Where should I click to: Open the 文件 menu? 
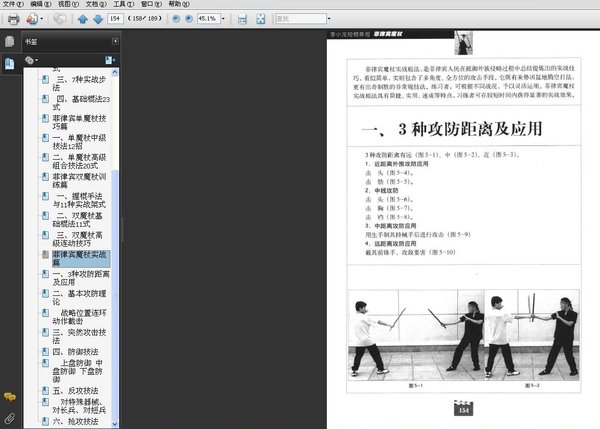pos(13,4)
